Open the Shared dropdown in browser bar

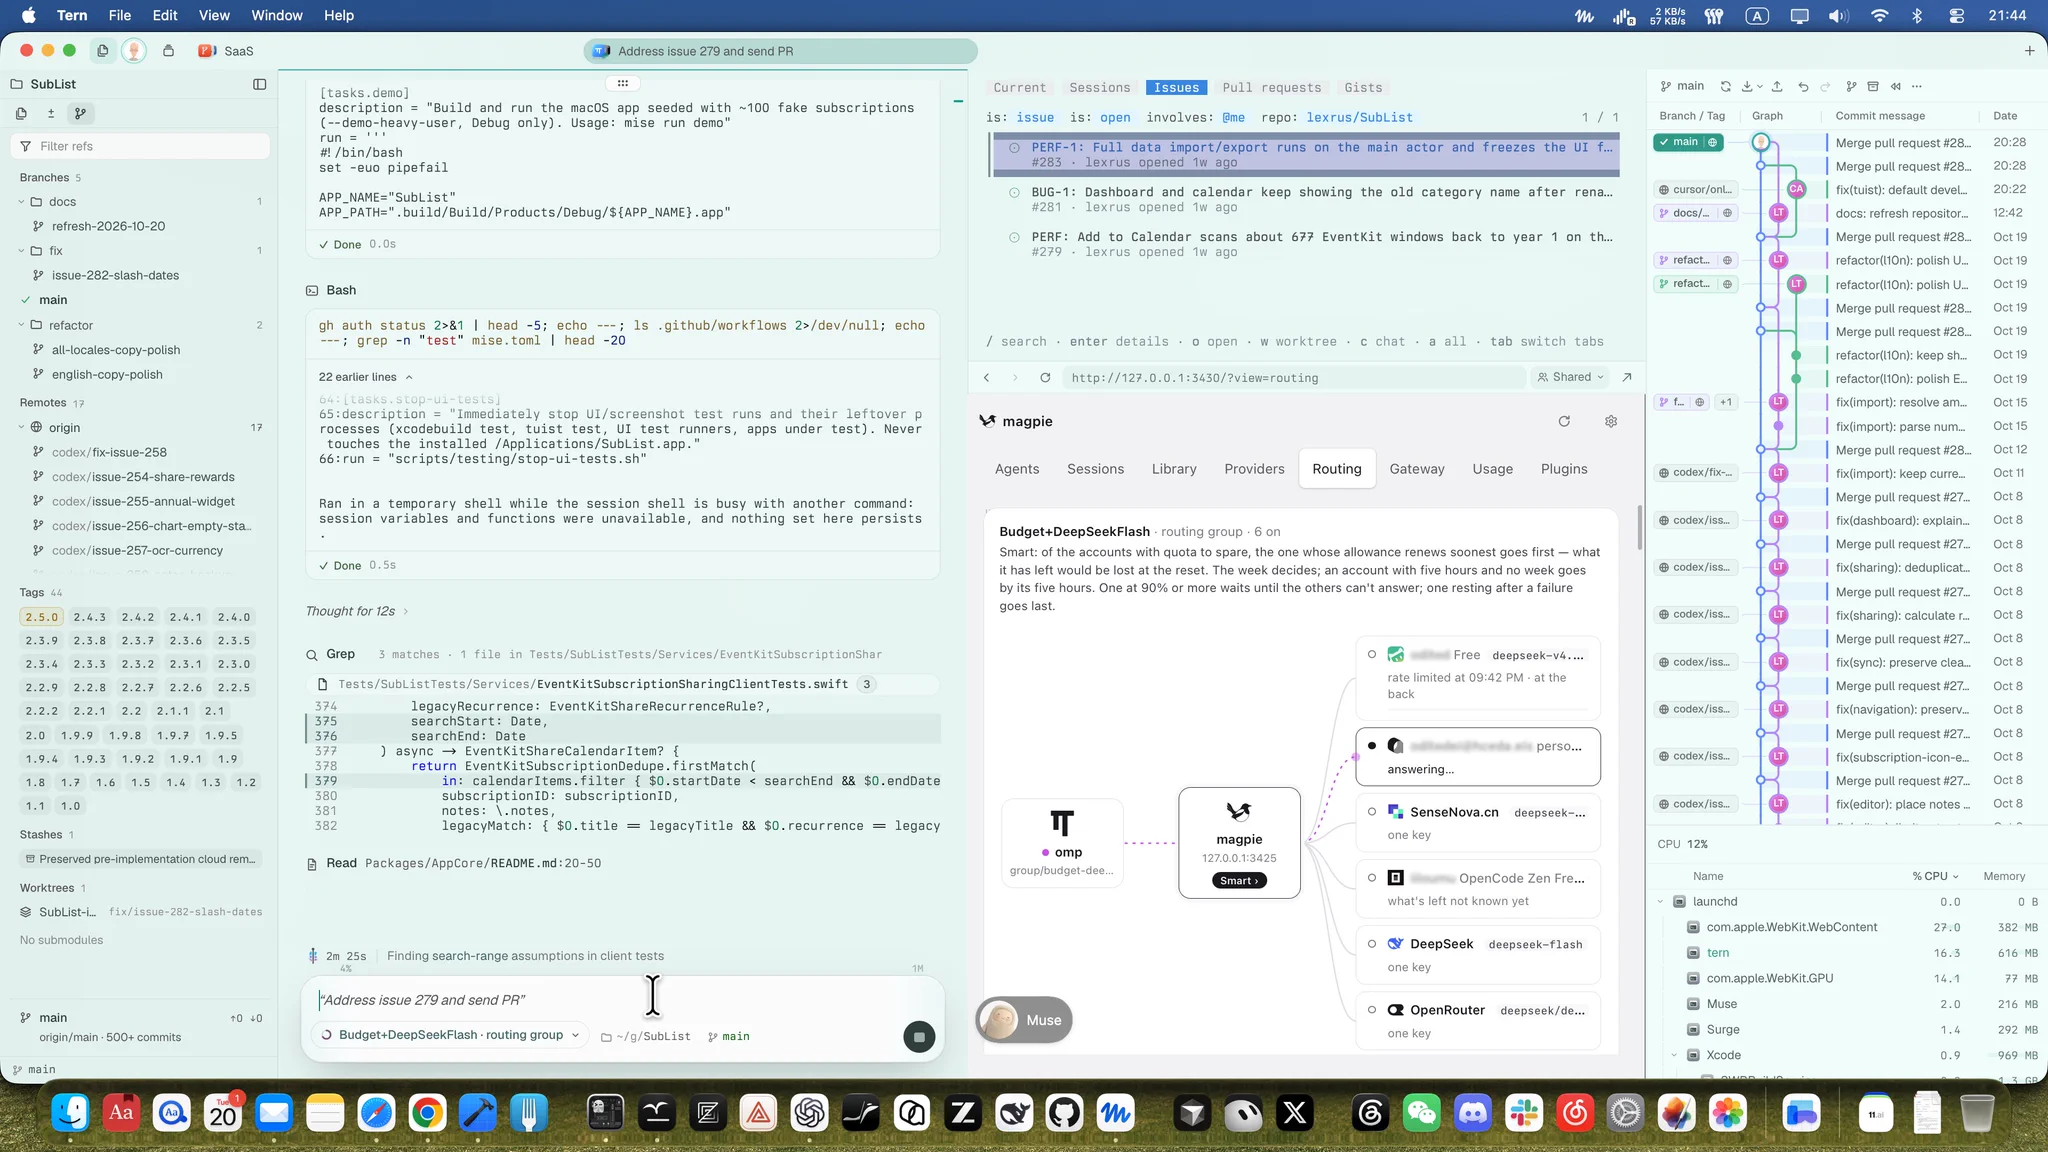[1570, 377]
